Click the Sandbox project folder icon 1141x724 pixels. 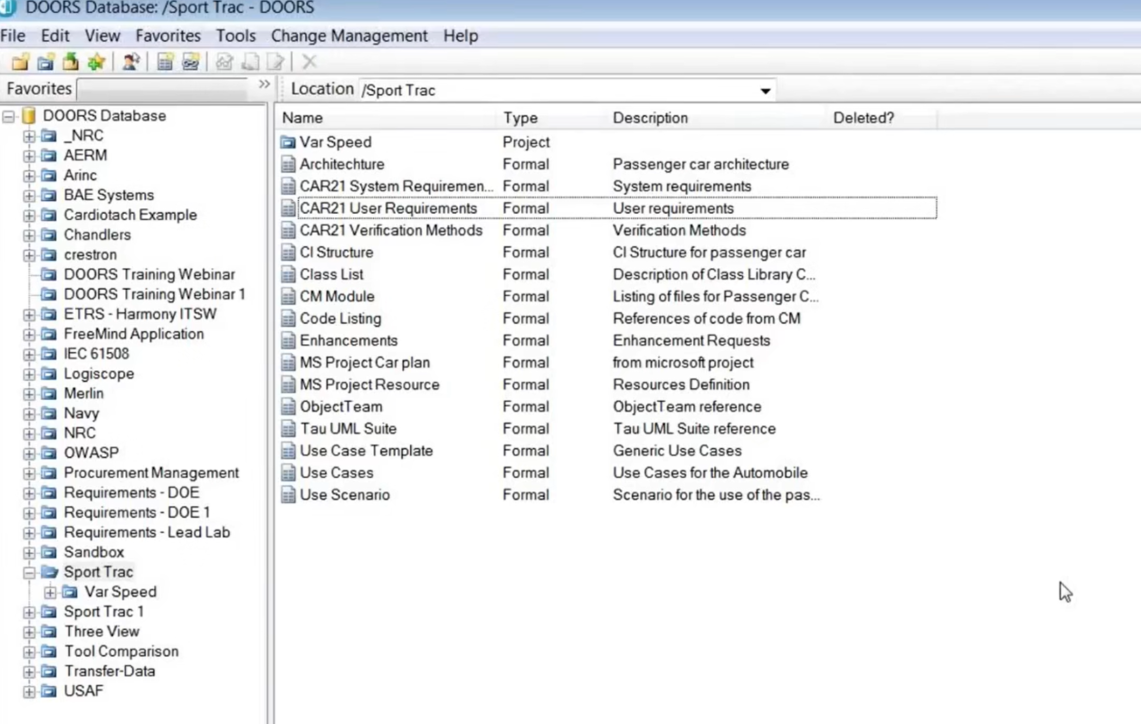coord(49,552)
